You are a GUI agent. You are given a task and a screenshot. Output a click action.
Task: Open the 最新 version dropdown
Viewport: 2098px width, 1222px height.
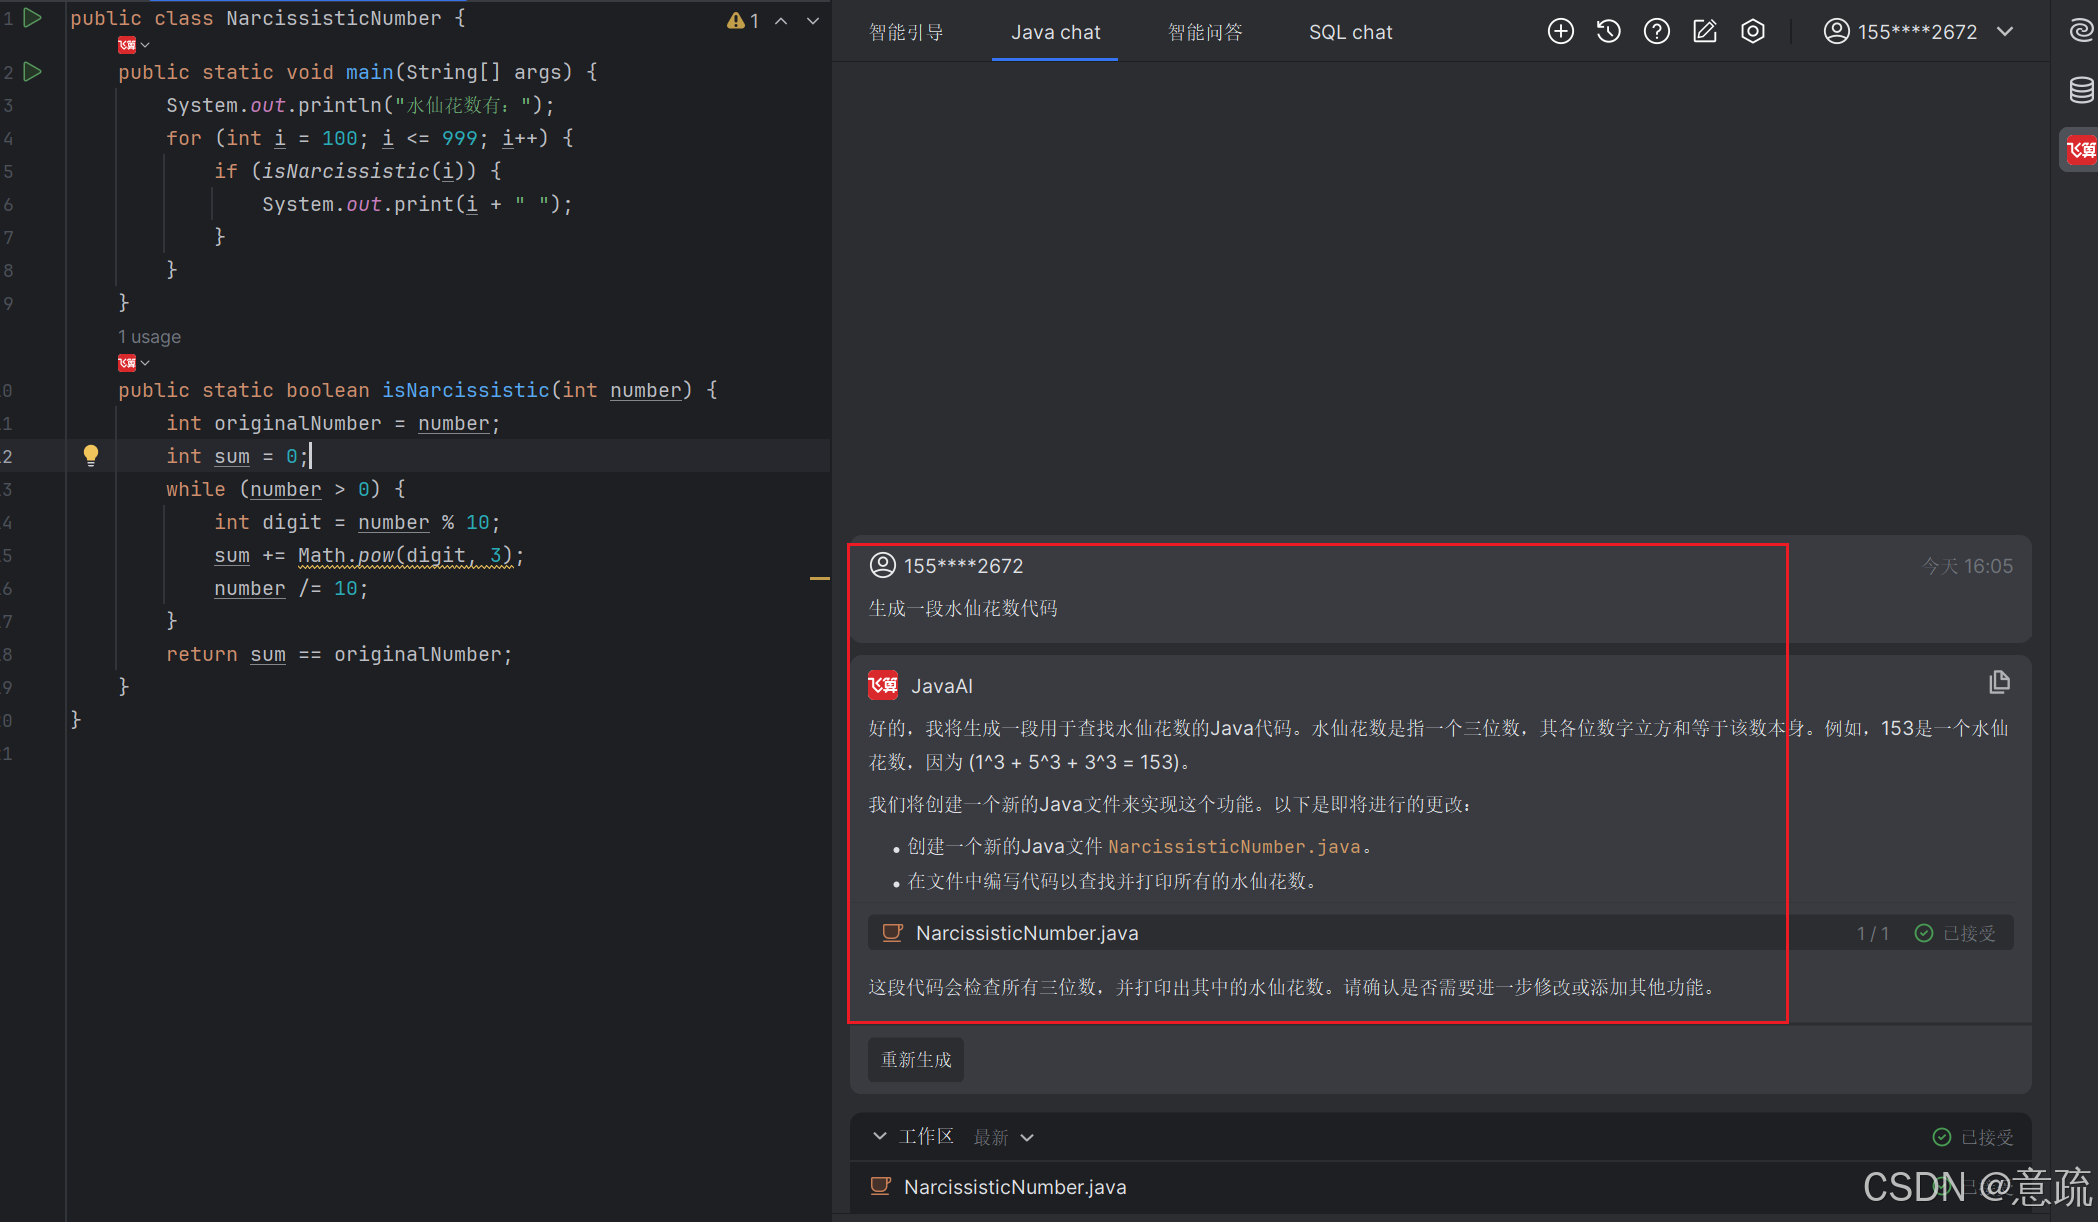coord(1004,1137)
